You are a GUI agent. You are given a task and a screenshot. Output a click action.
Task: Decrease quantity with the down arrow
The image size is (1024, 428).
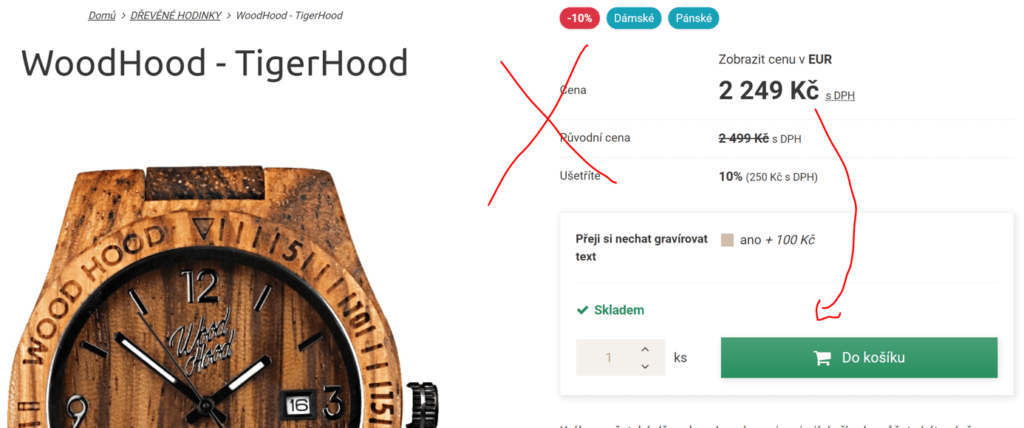pos(645,367)
